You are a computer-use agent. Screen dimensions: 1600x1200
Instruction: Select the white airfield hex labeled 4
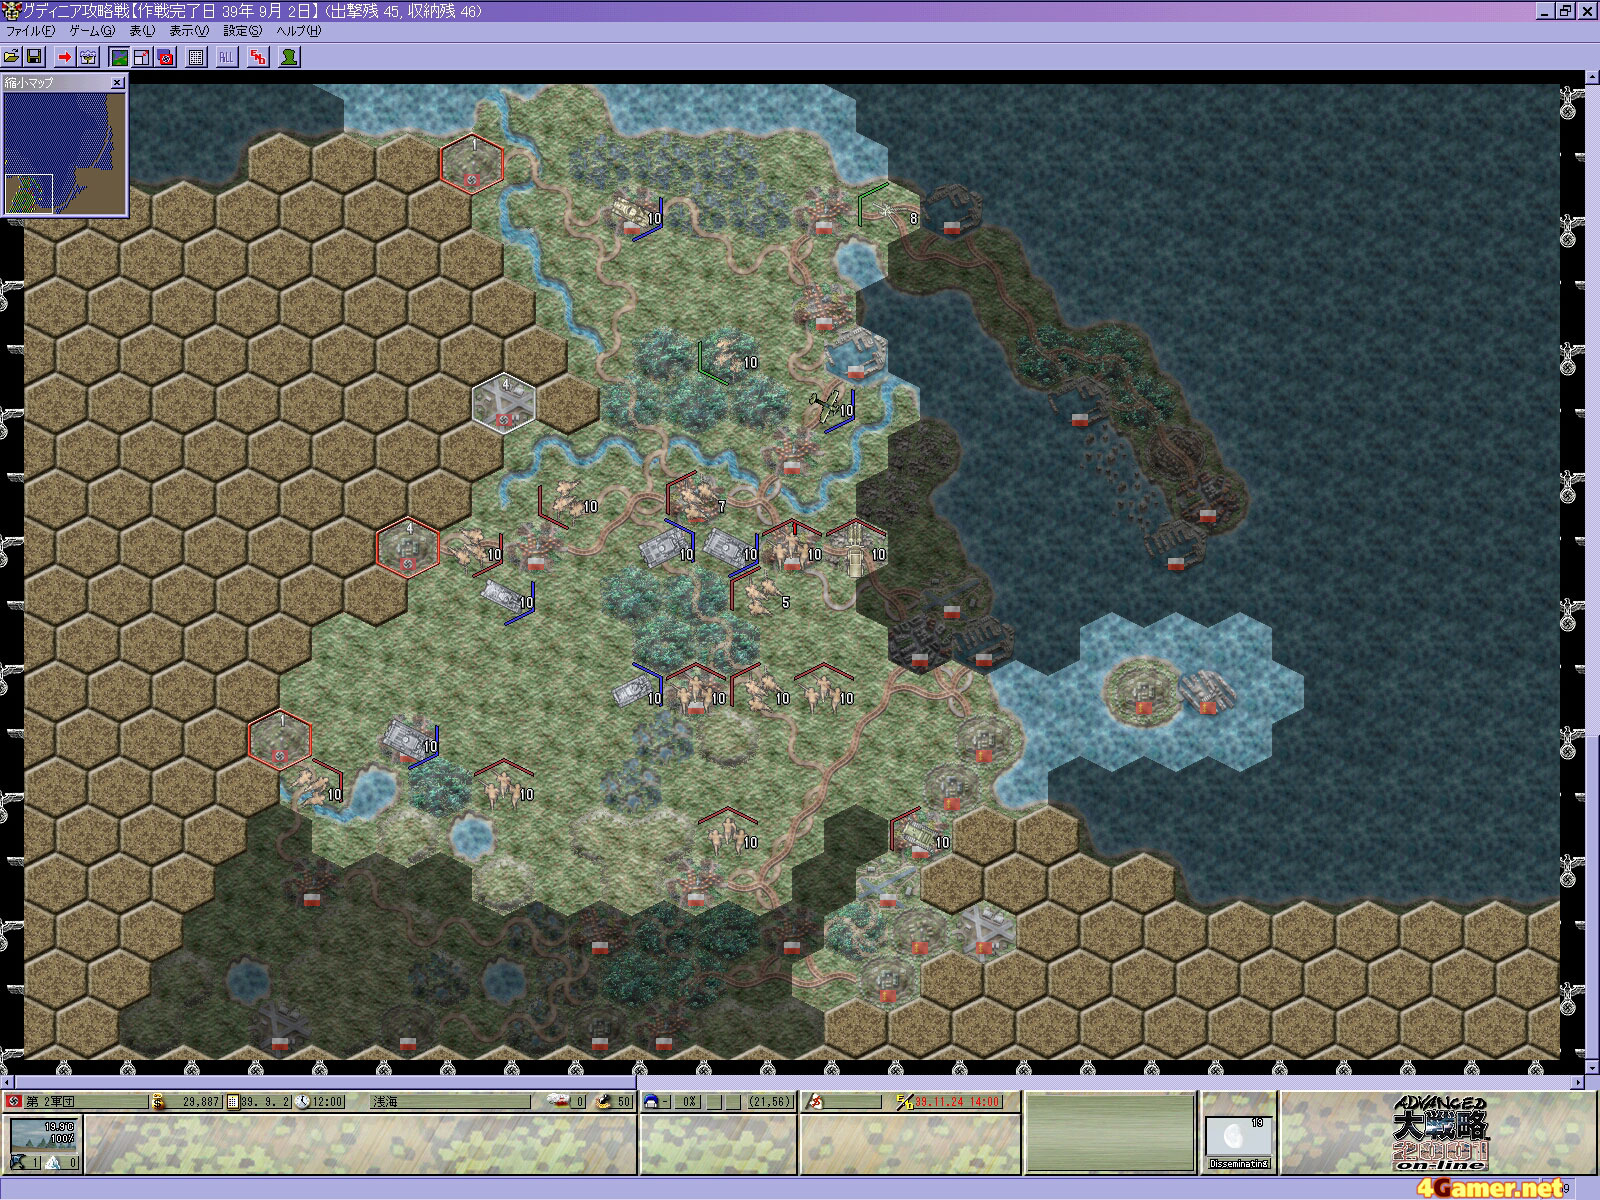click(x=504, y=404)
